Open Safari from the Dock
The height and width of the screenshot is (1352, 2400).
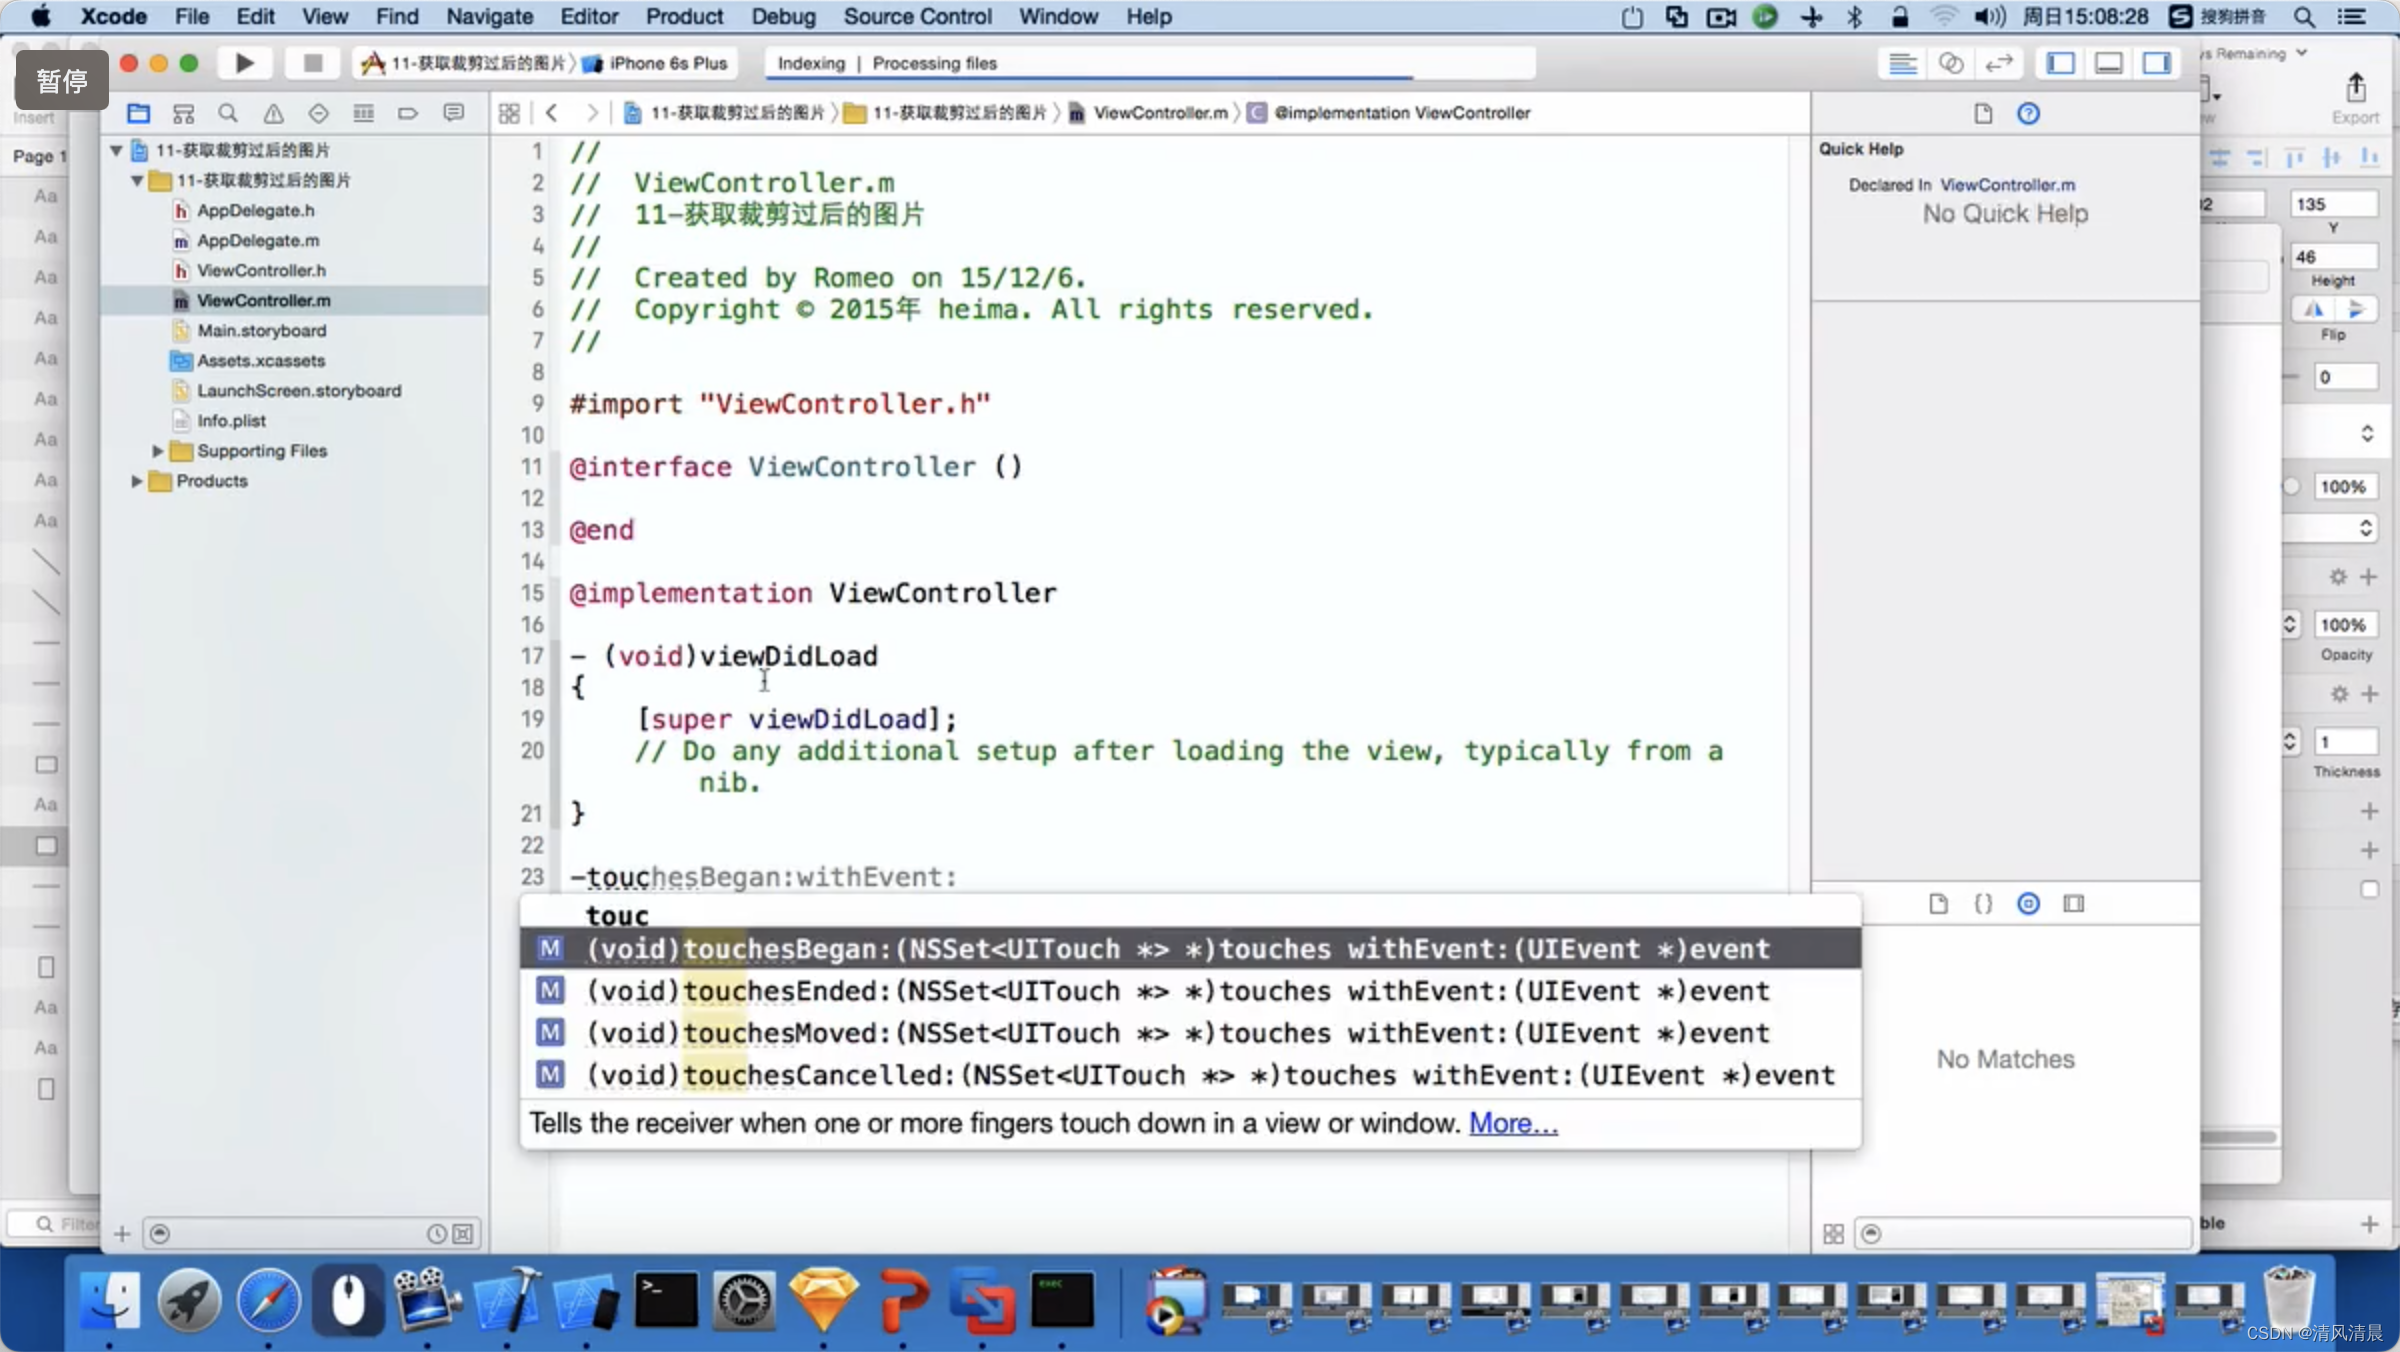tap(269, 1301)
